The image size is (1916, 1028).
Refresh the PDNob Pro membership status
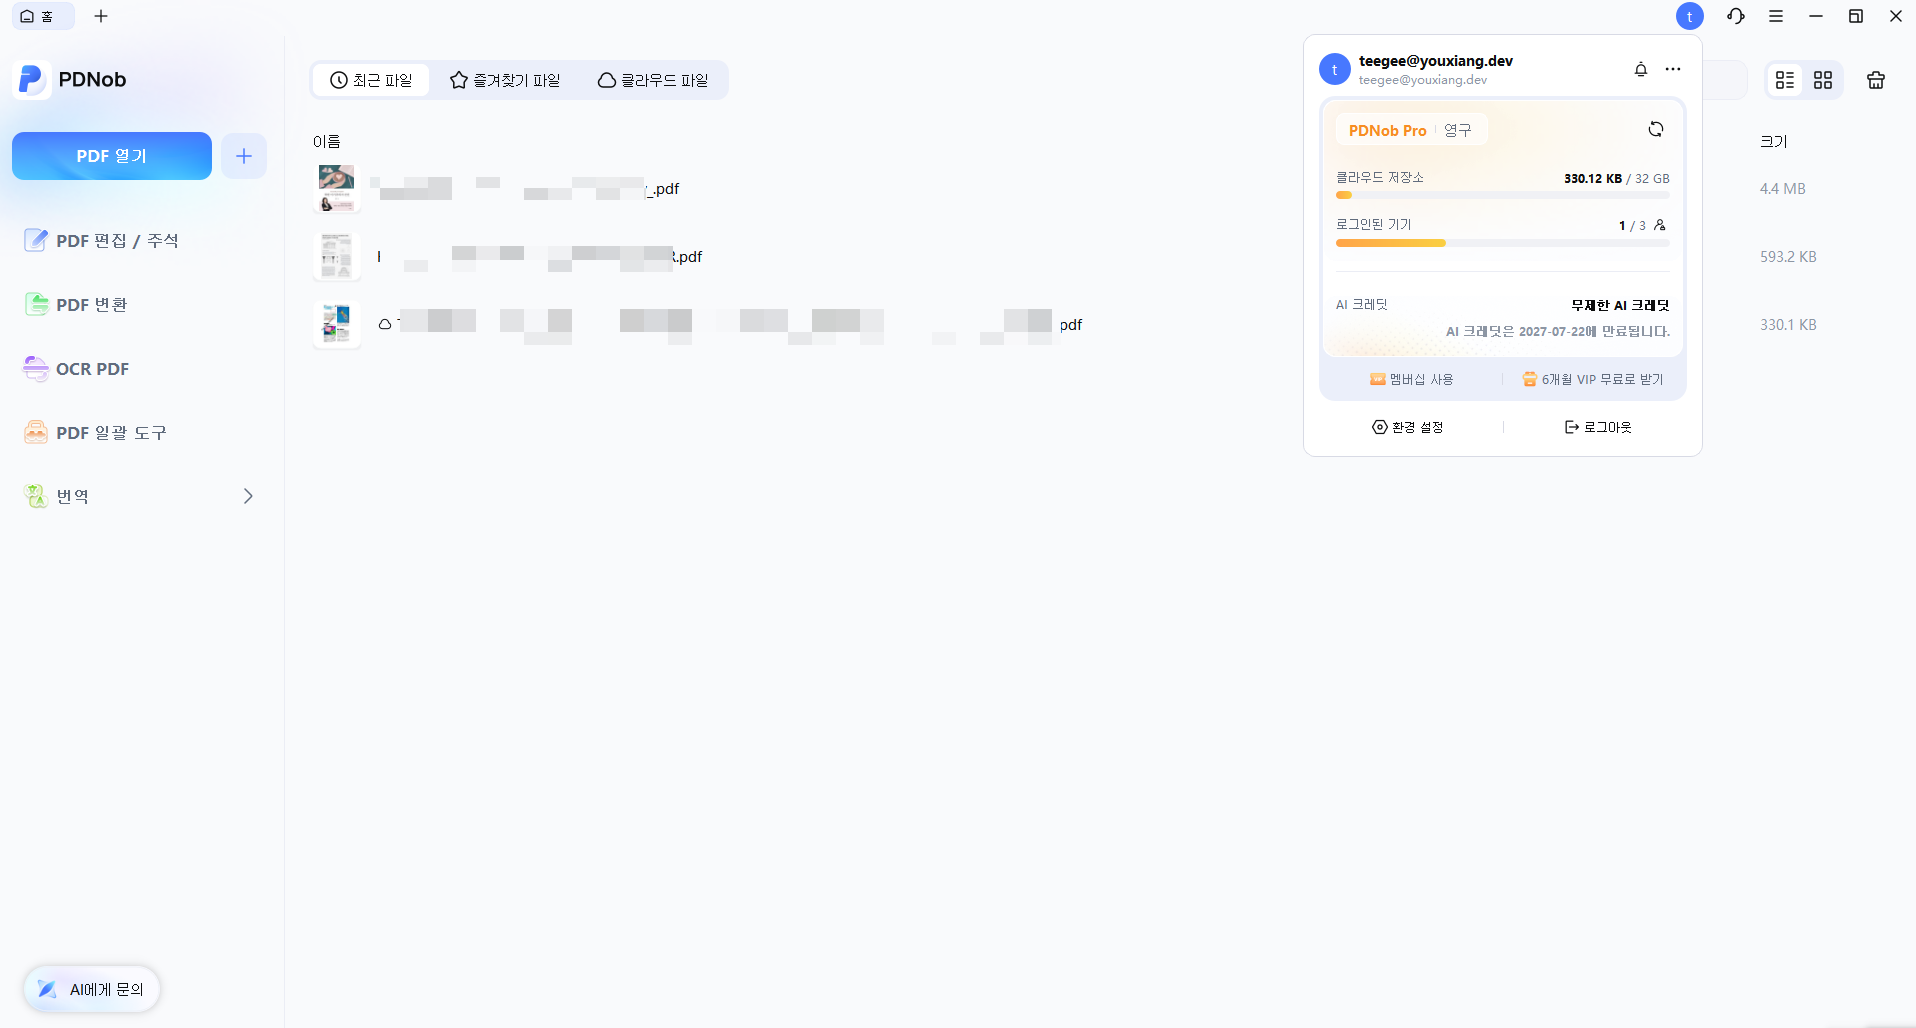1656,129
